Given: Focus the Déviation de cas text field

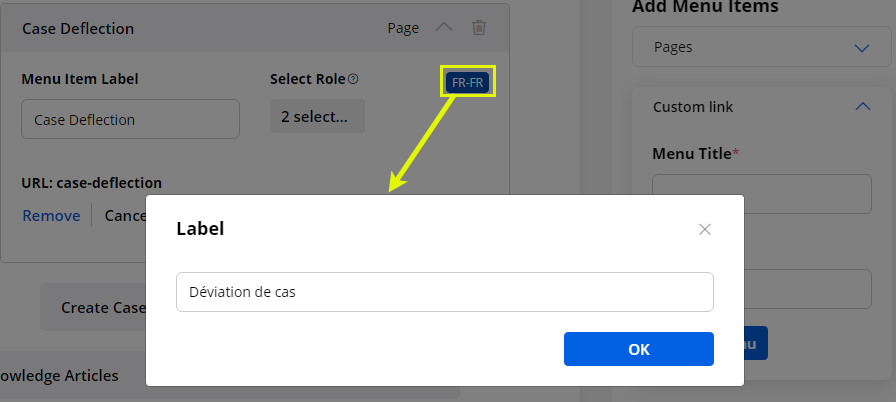Looking at the screenshot, I should coord(444,292).
